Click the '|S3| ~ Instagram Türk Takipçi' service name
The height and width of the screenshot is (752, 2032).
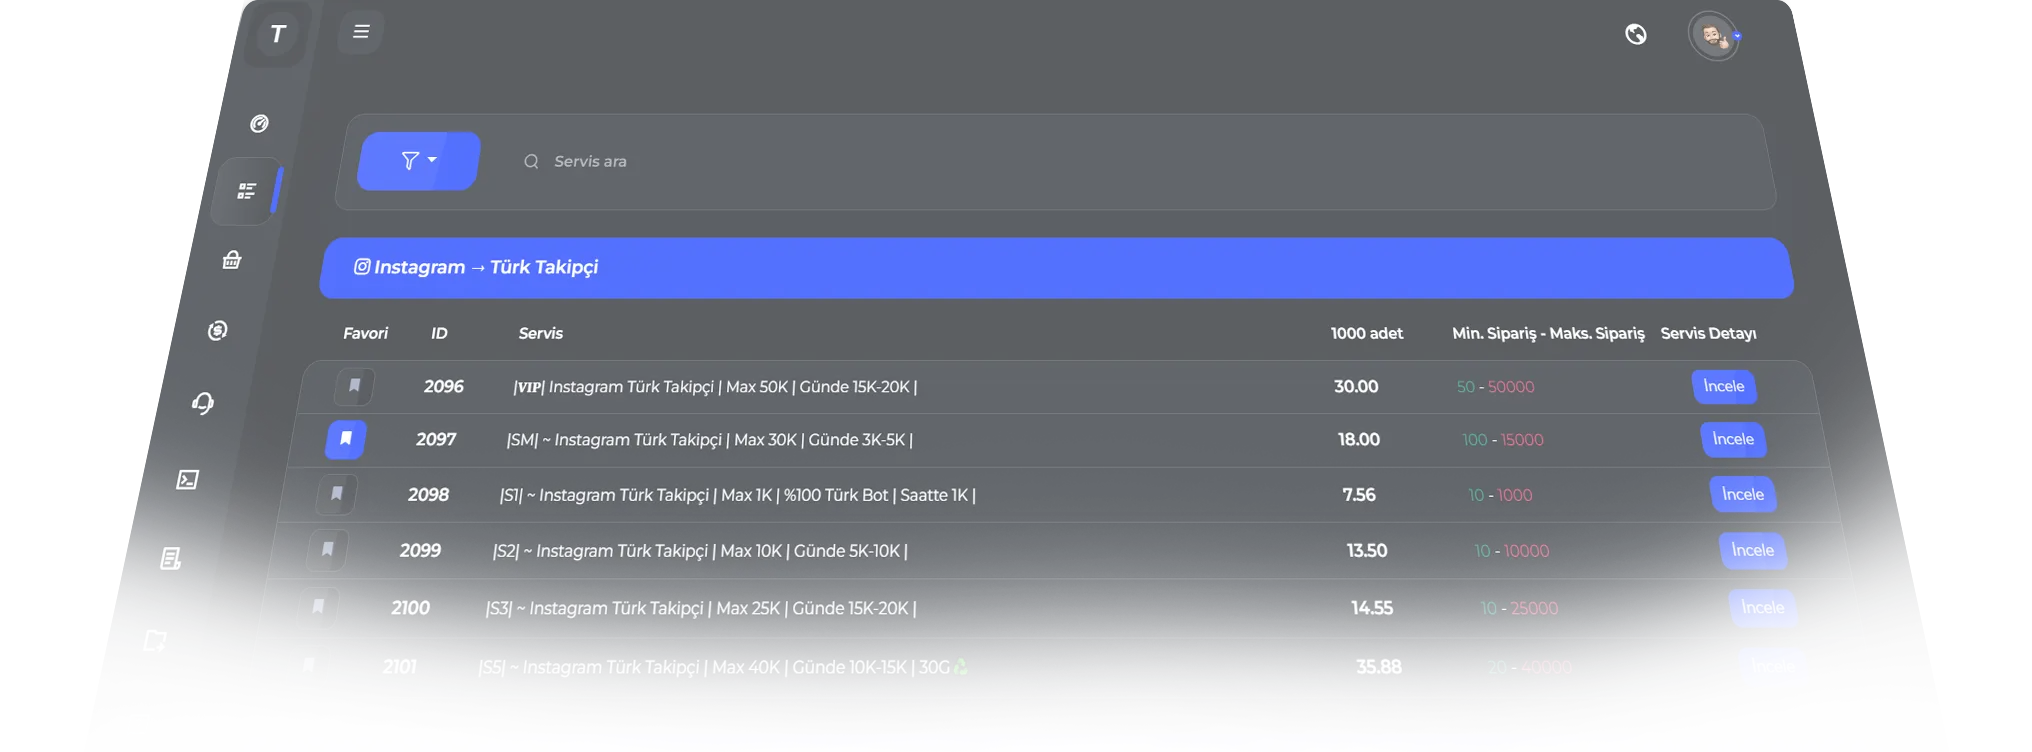pyautogui.click(x=700, y=608)
